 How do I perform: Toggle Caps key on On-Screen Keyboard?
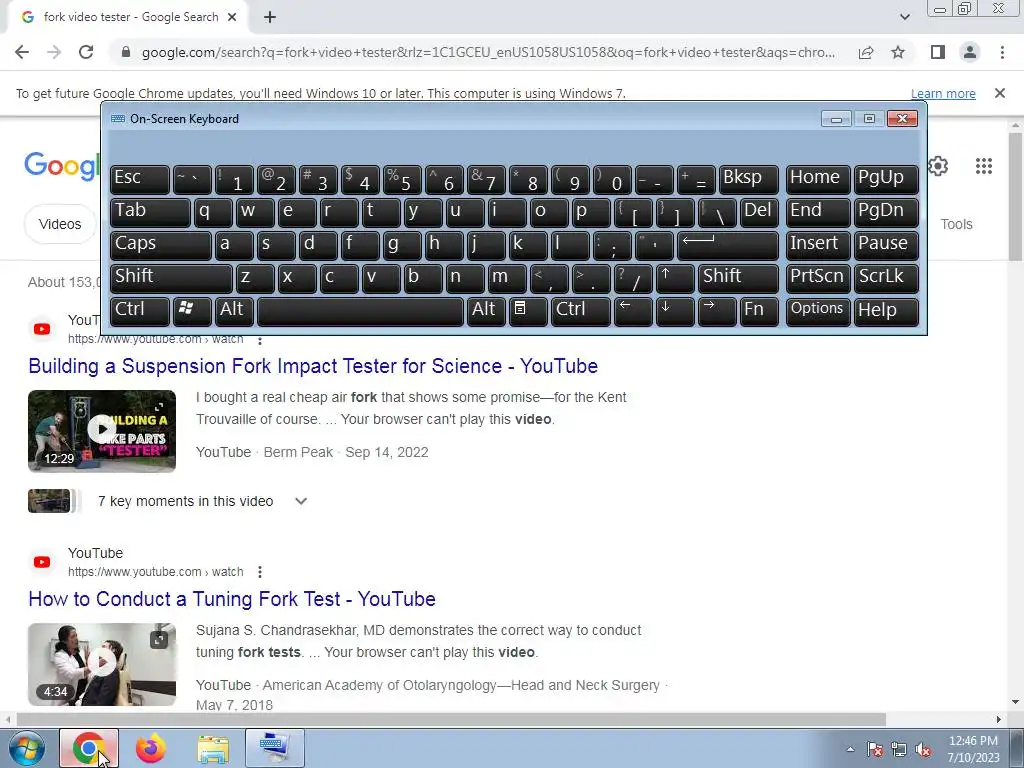pyautogui.click(x=161, y=245)
